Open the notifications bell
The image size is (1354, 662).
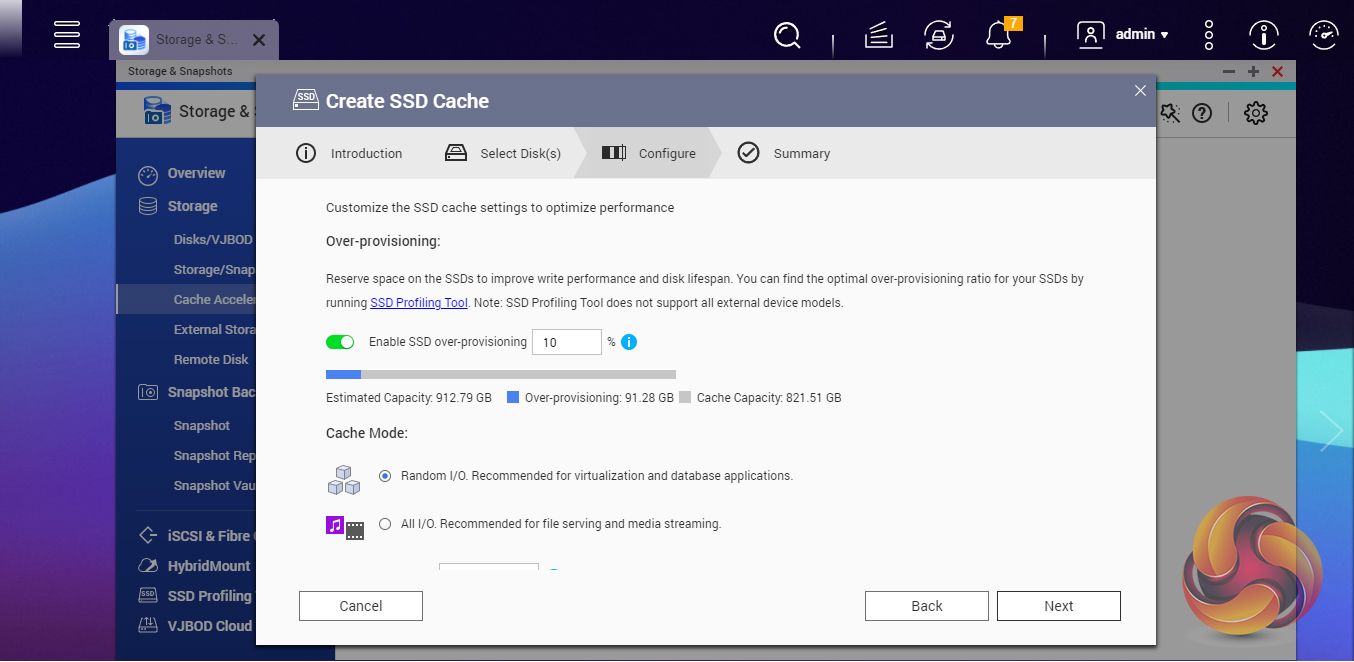tap(998, 35)
